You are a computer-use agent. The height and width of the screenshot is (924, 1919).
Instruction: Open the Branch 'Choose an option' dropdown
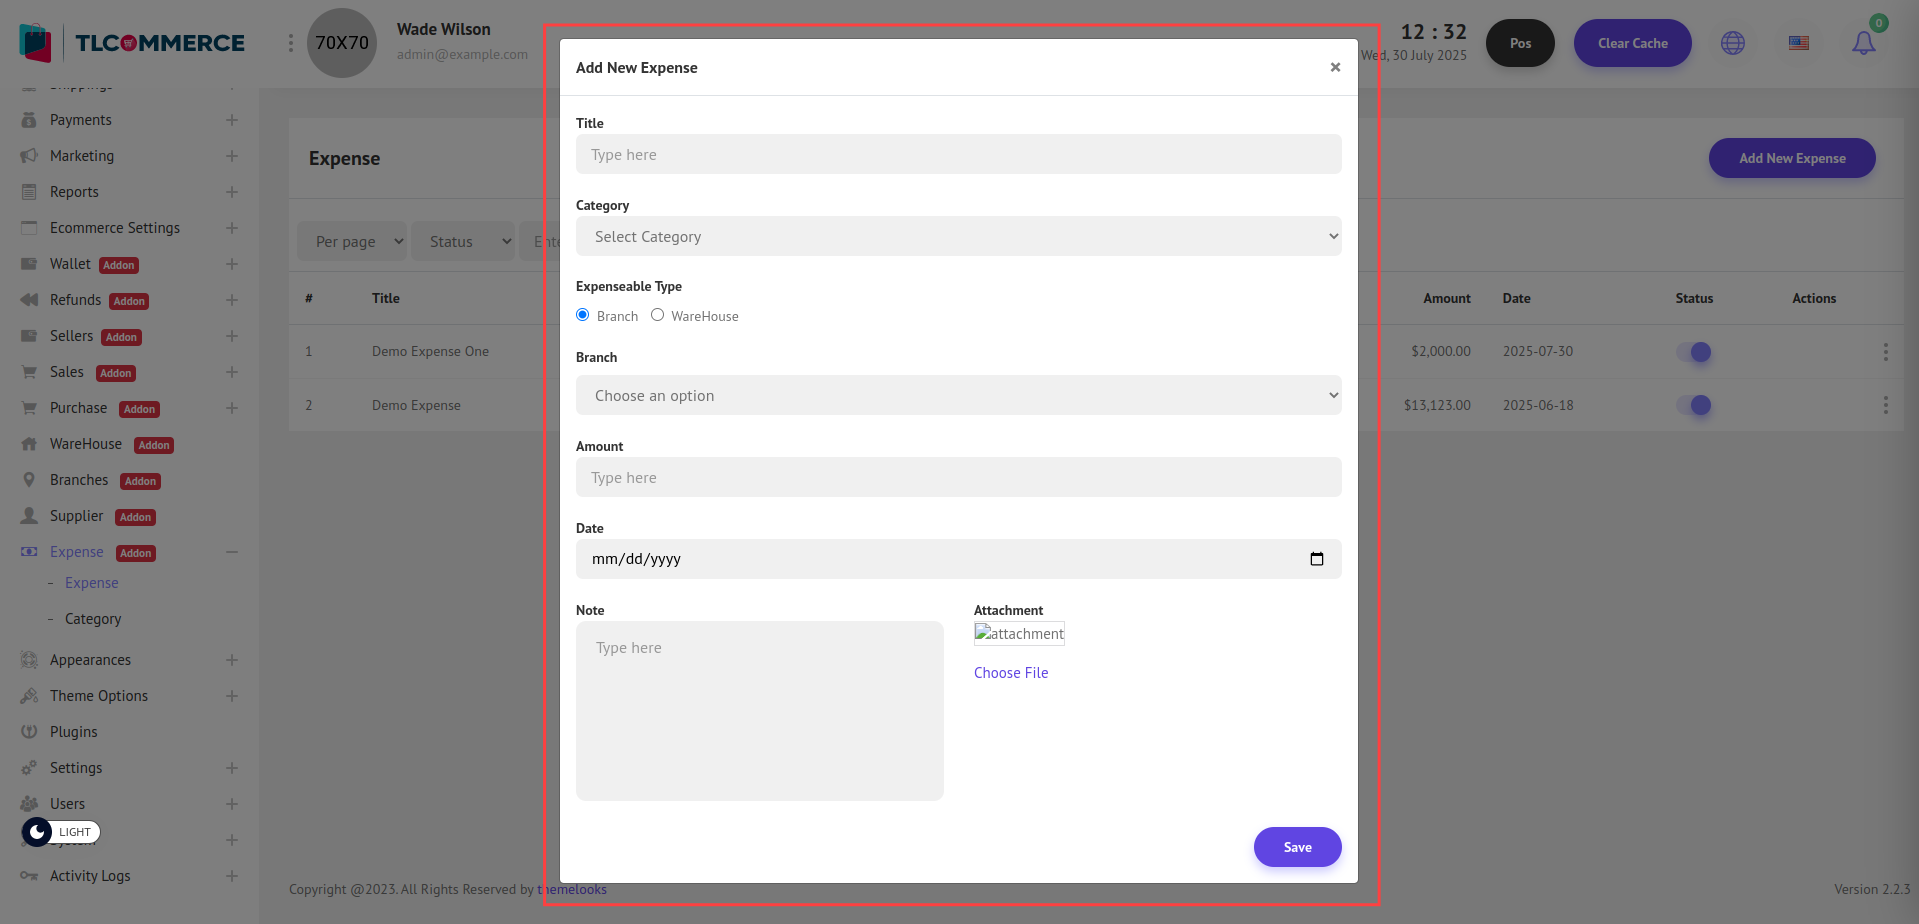tap(958, 396)
